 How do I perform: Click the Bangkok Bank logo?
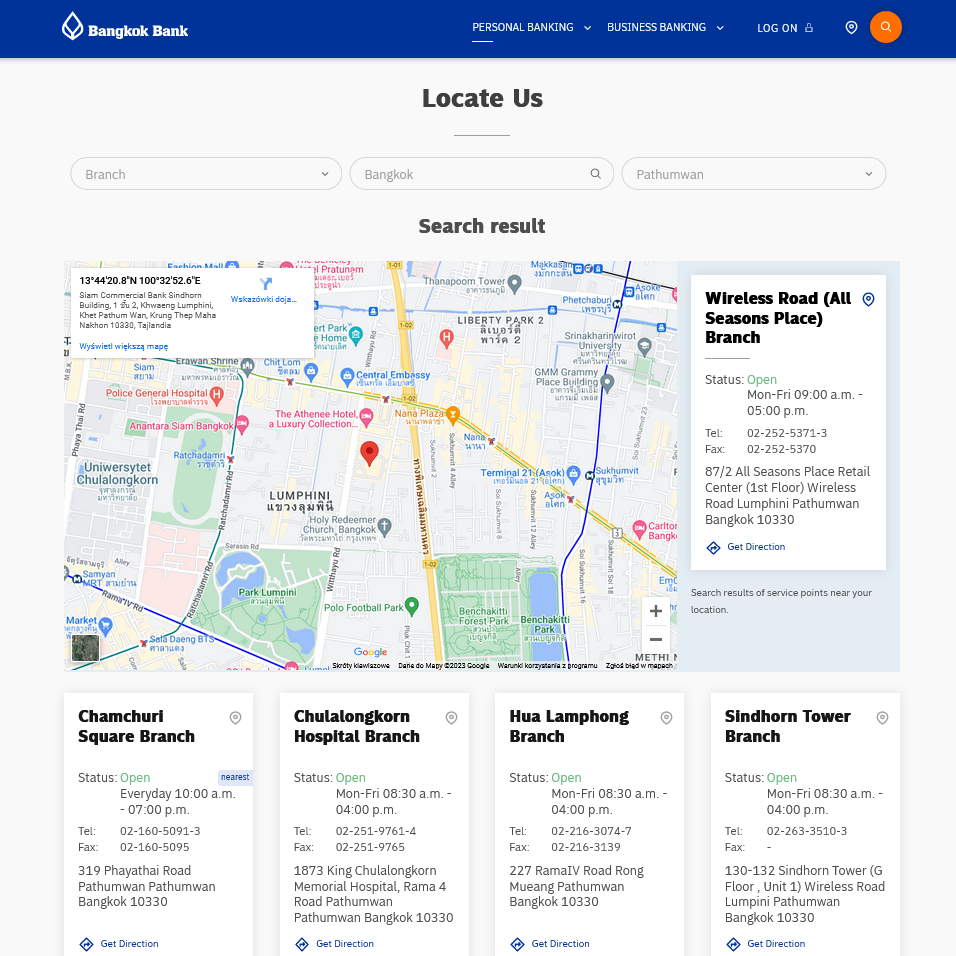coord(125,27)
